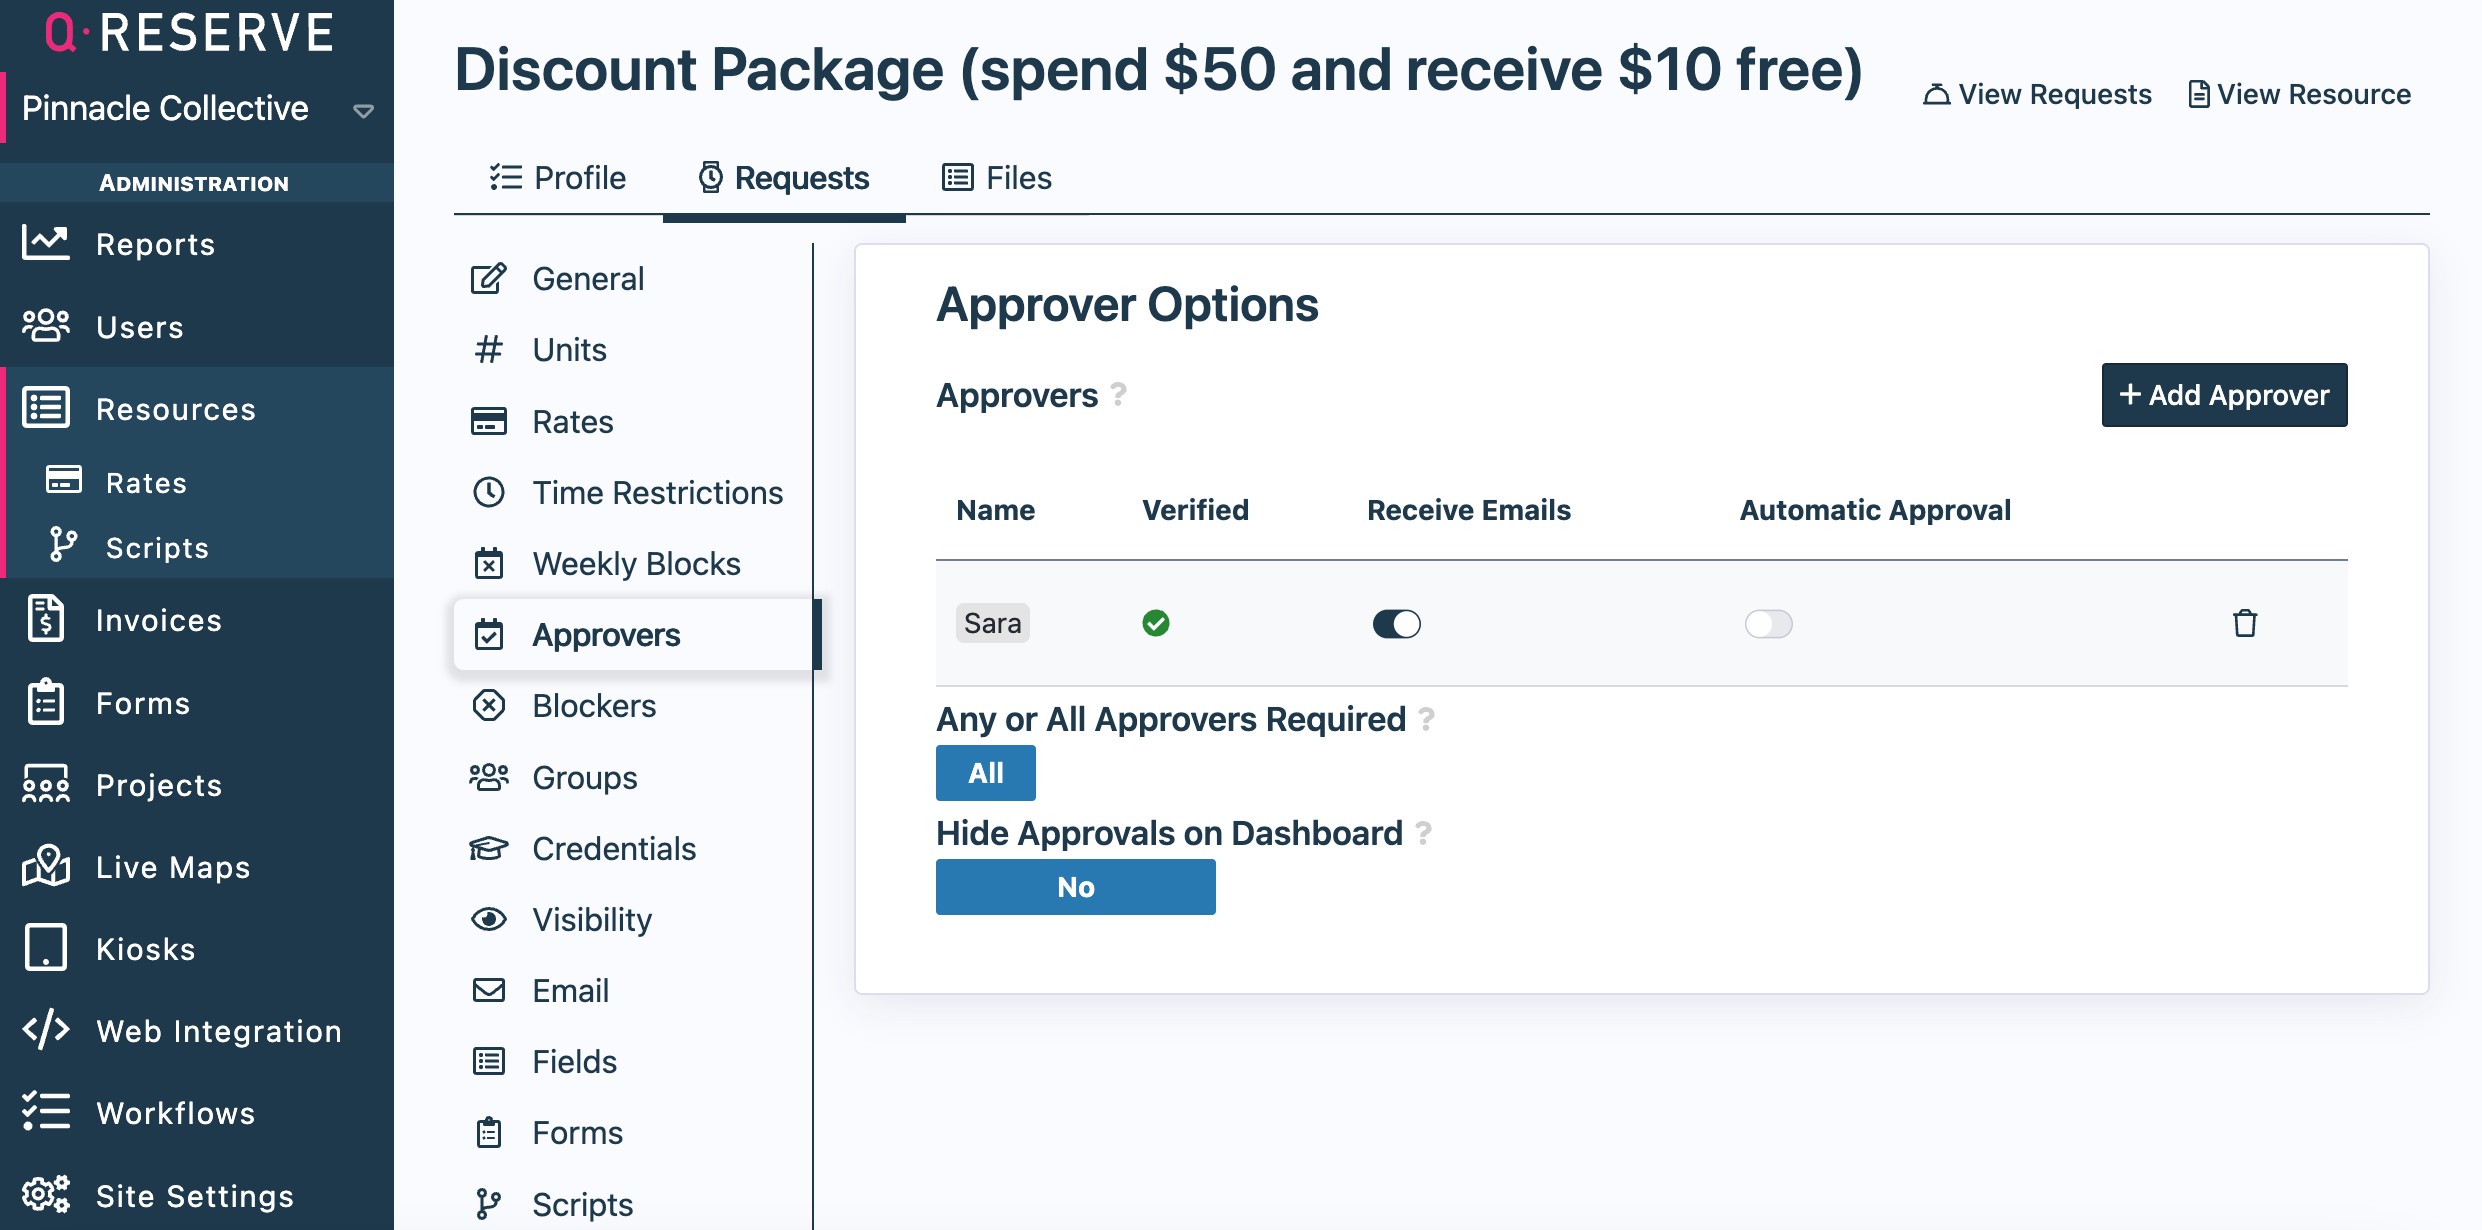The height and width of the screenshot is (1230, 2482).
Task: Switch to the Profile tab
Action: [558, 178]
